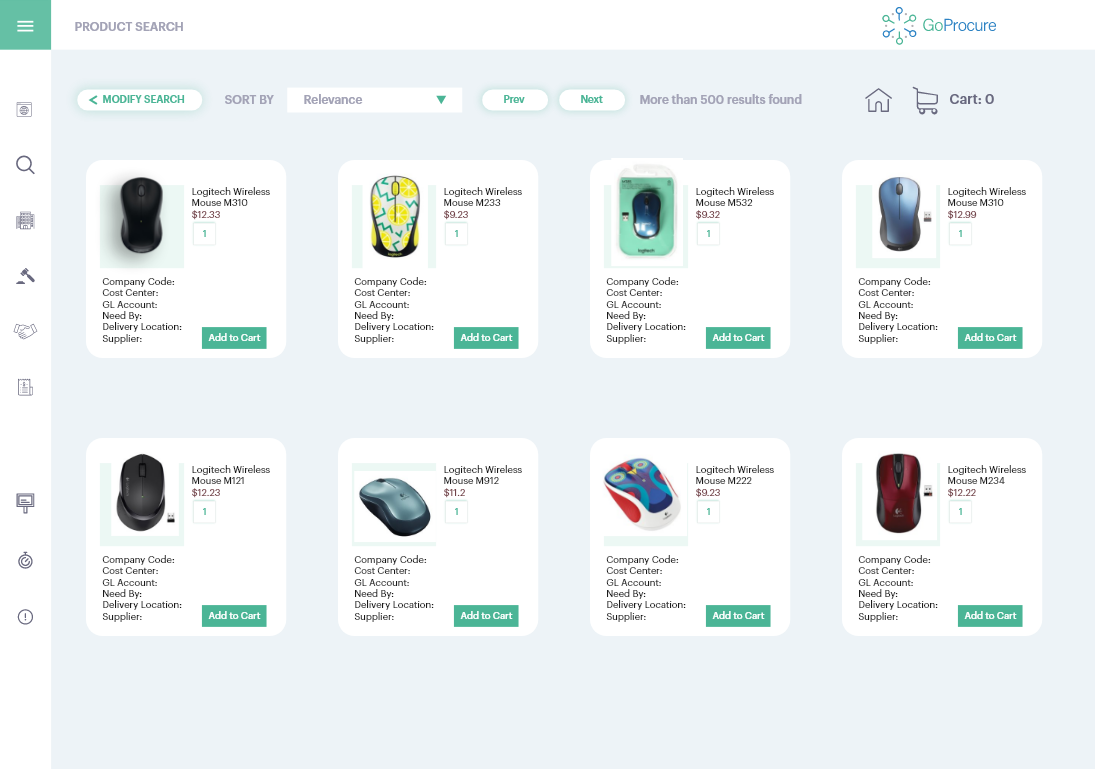Add the $12.99 Mouse M310 to cart
Viewport: 1095px width, 769px height.
pyautogui.click(x=990, y=338)
